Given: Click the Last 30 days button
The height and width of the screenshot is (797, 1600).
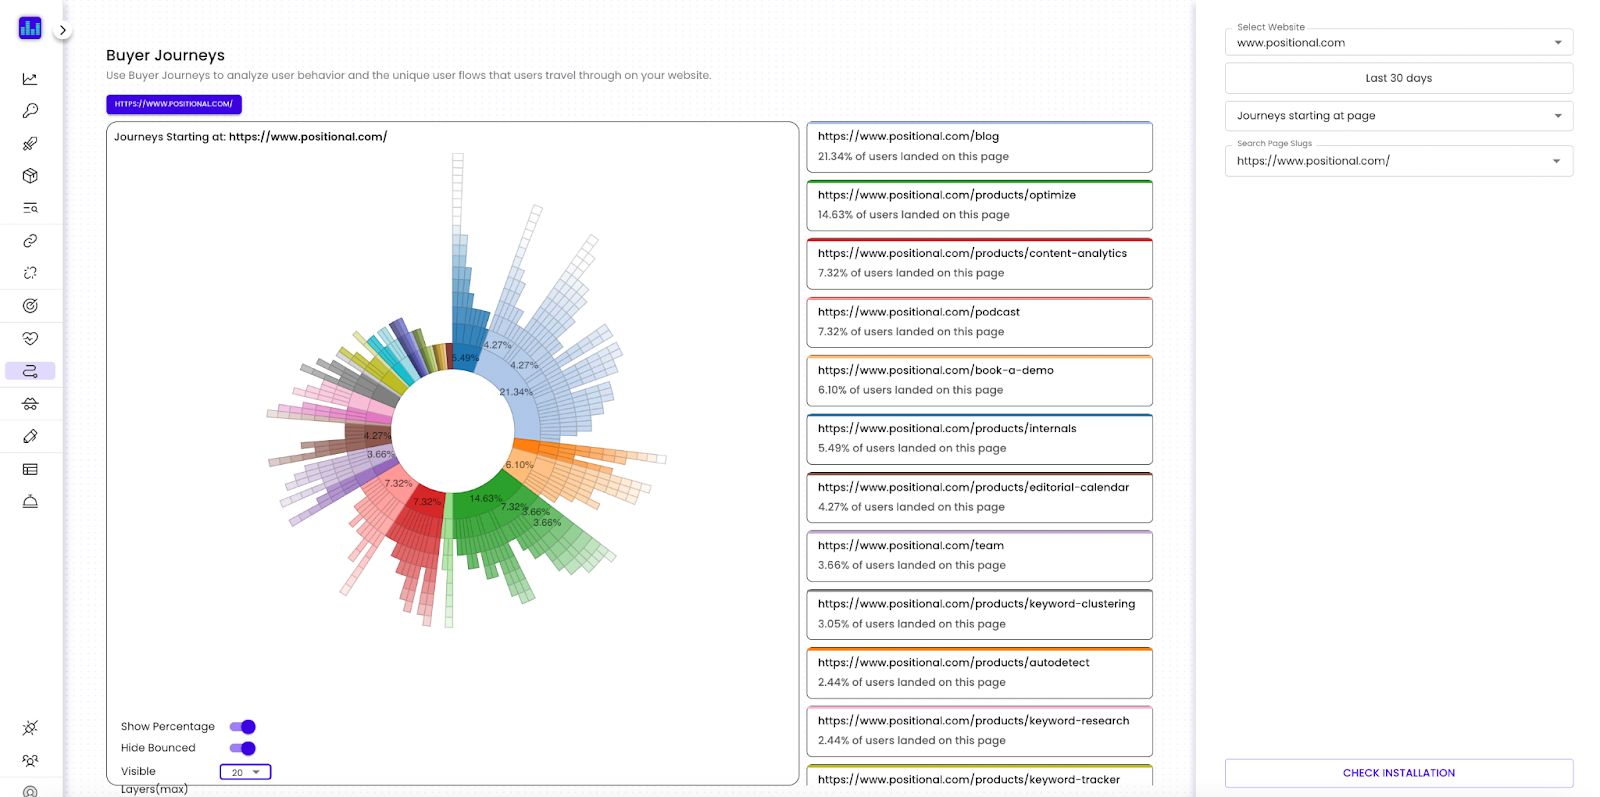Looking at the screenshot, I should pos(1398,78).
